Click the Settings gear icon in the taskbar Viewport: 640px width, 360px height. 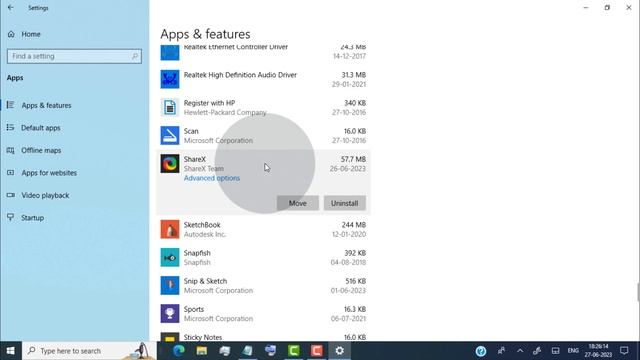(340, 351)
